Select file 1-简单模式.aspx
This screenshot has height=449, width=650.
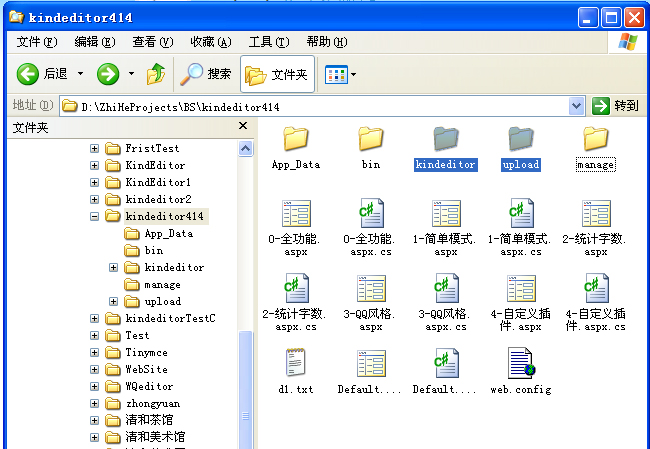pyautogui.click(x=446, y=228)
